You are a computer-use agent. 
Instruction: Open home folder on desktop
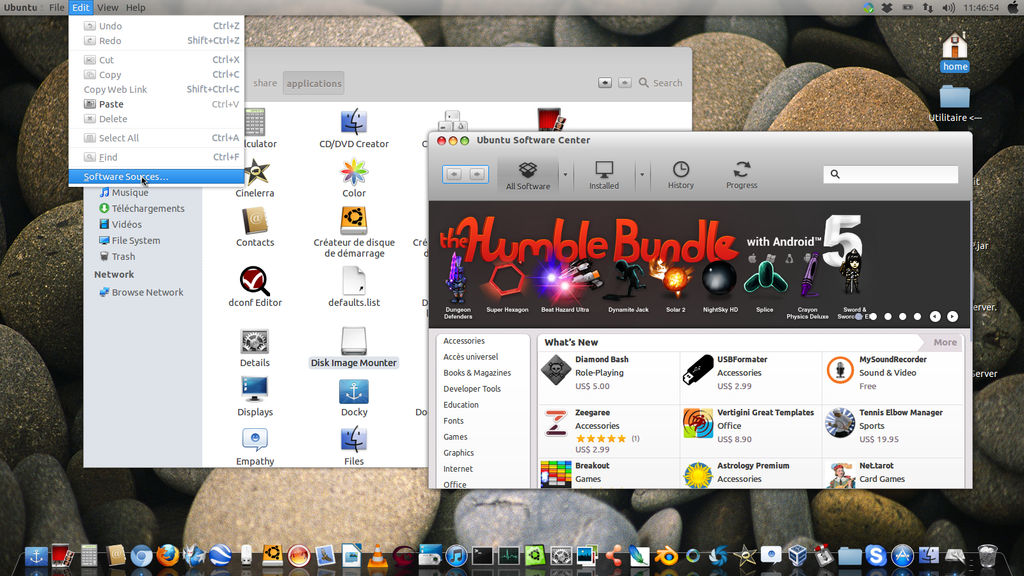click(x=955, y=52)
